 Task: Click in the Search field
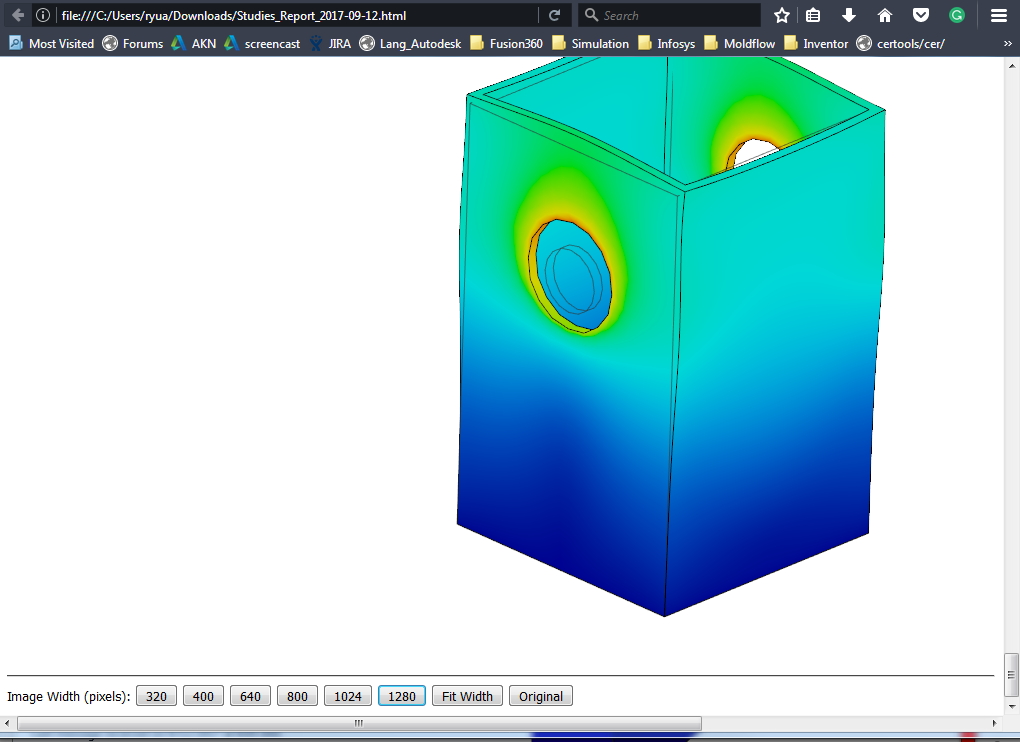pos(669,15)
